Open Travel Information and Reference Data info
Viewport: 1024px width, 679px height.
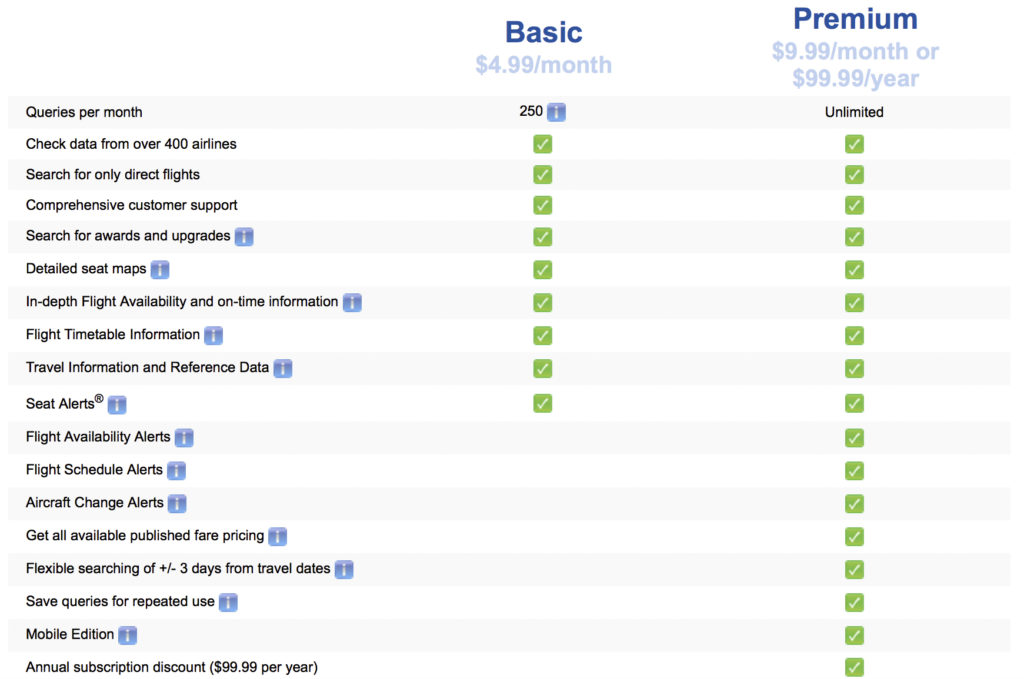283,368
